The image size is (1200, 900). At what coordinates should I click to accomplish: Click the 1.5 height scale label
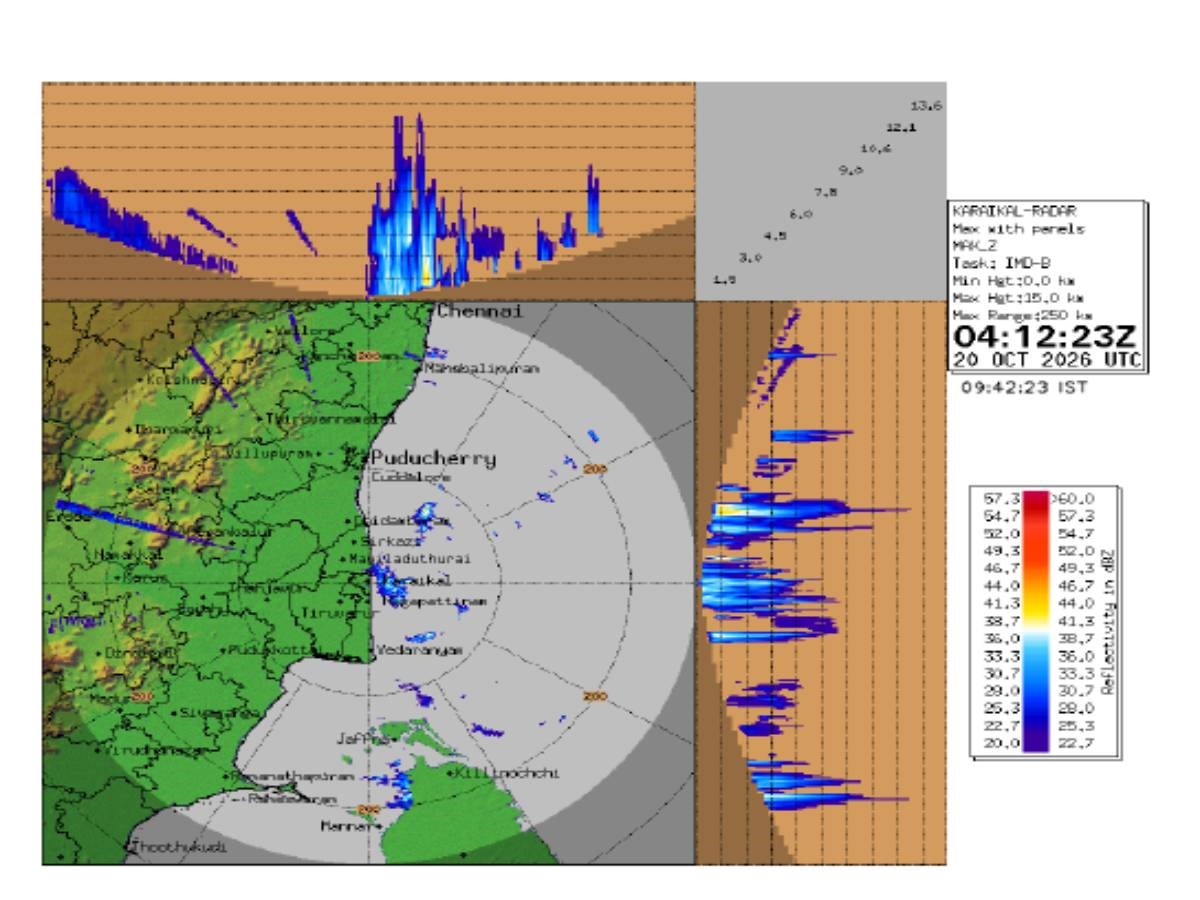pyautogui.click(x=724, y=280)
